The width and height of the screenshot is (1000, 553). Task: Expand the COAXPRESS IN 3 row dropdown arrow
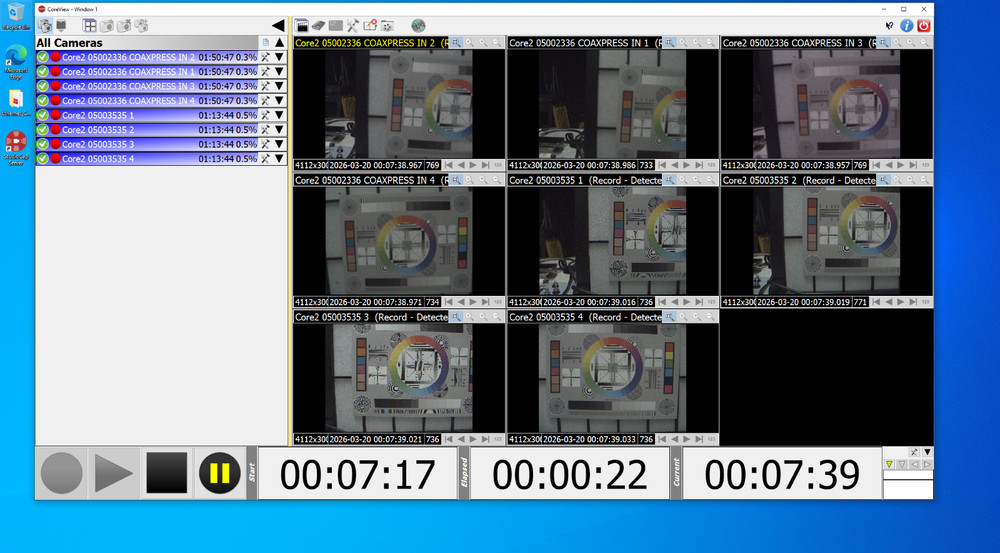coord(279,86)
